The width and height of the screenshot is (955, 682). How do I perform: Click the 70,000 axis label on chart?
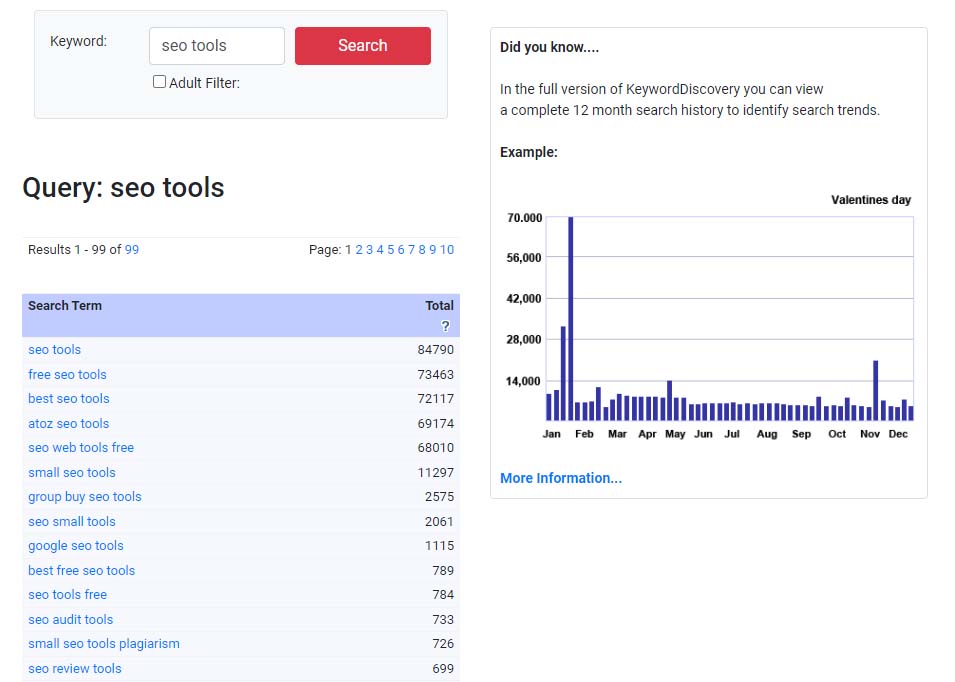pyautogui.click(x=524, y=217)
